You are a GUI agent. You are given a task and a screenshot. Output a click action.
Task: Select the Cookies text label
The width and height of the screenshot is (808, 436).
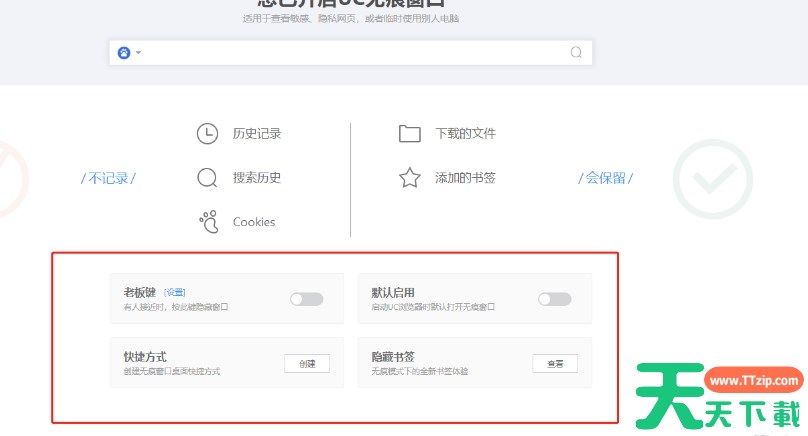tap(254, 222)
